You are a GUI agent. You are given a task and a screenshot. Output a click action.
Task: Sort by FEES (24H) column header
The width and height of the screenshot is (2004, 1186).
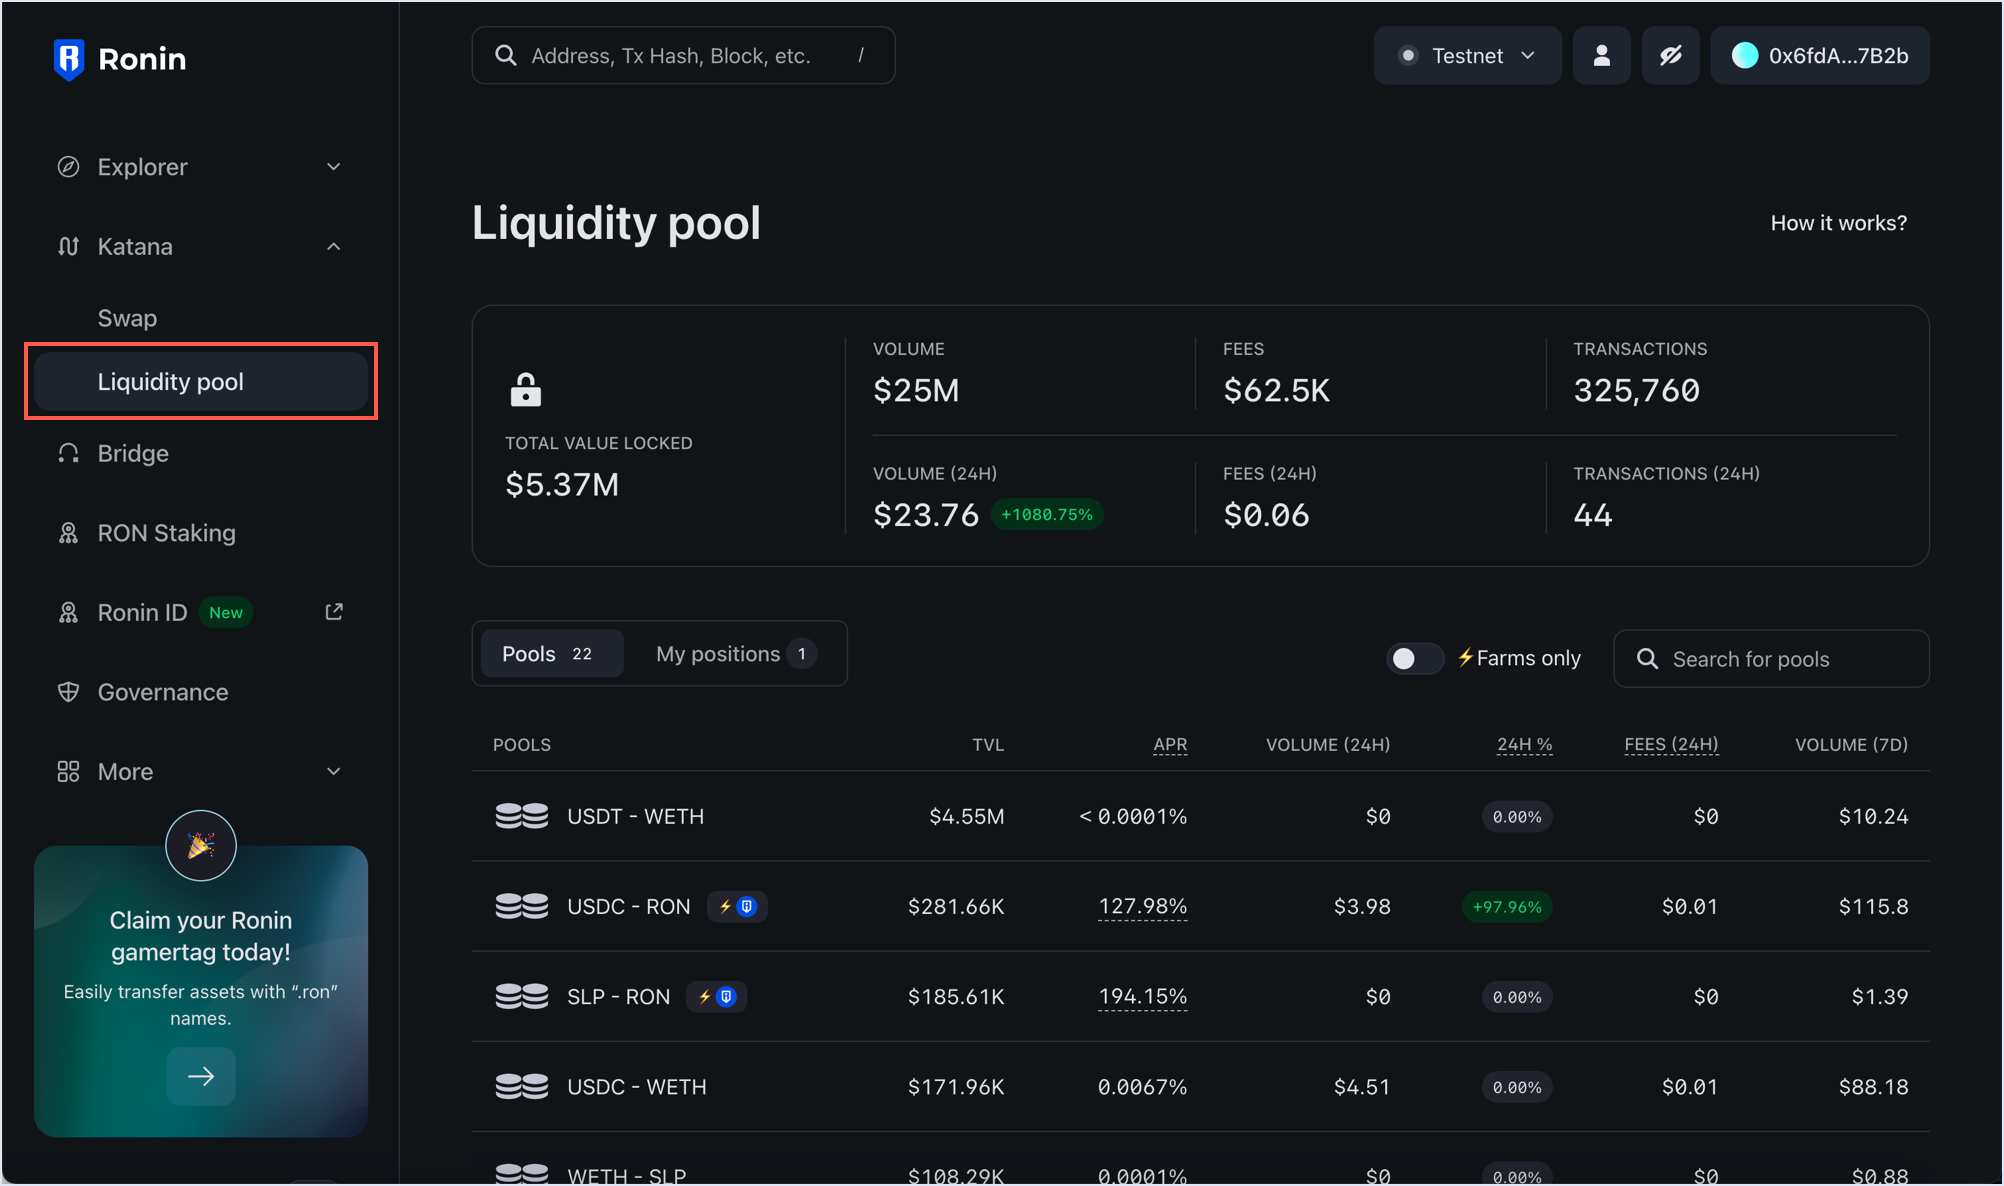[1671, 744]
